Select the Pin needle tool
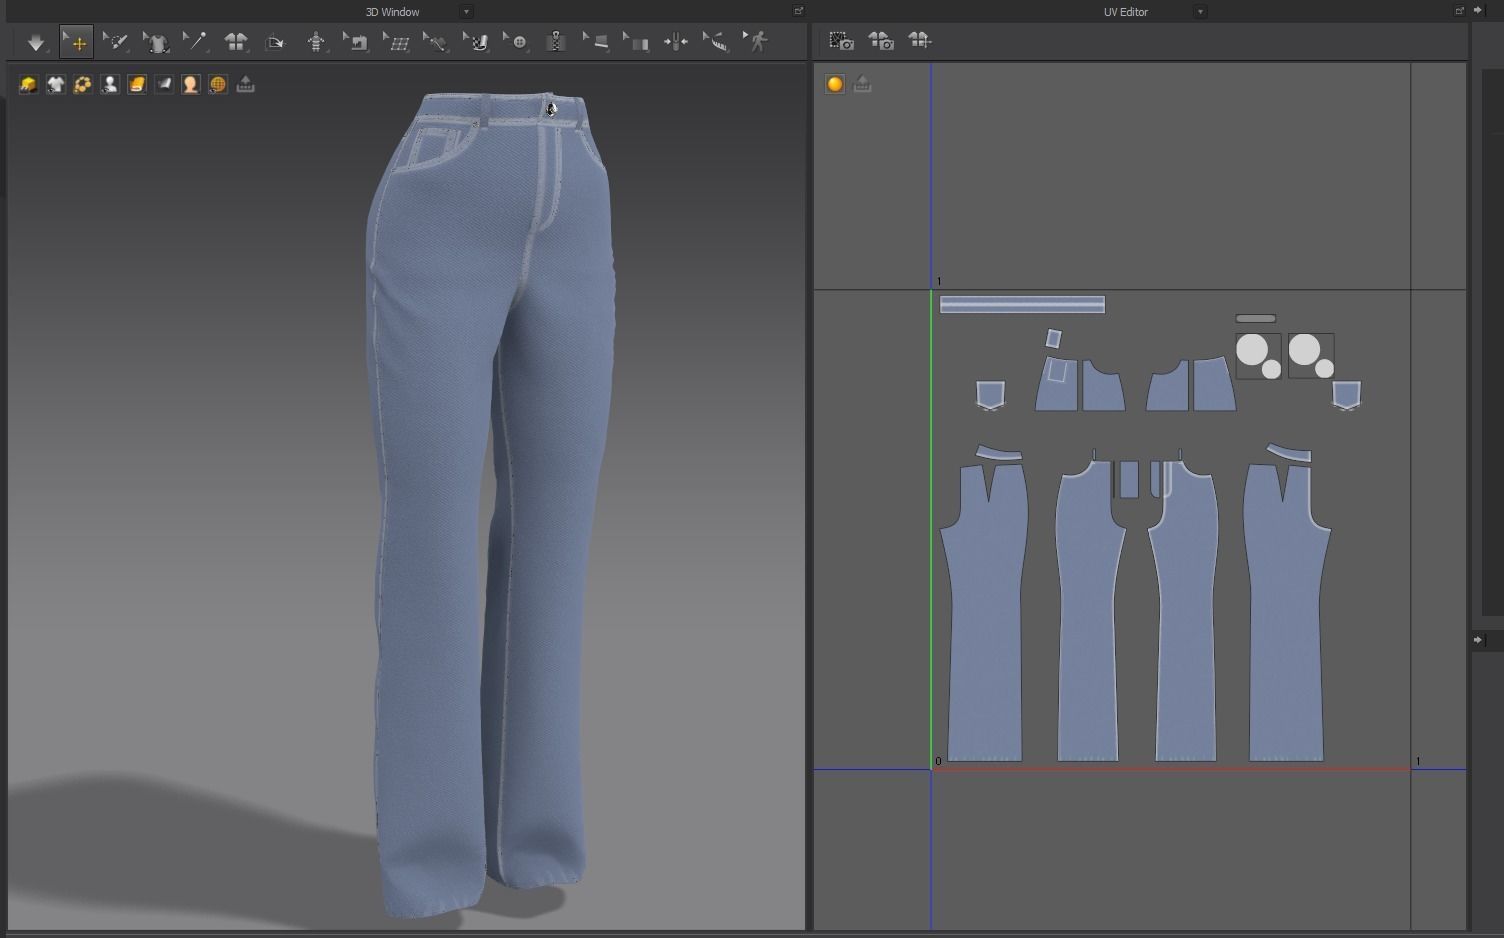The width and height of the screenshot is (1504, 938). (x=195, y=42)
